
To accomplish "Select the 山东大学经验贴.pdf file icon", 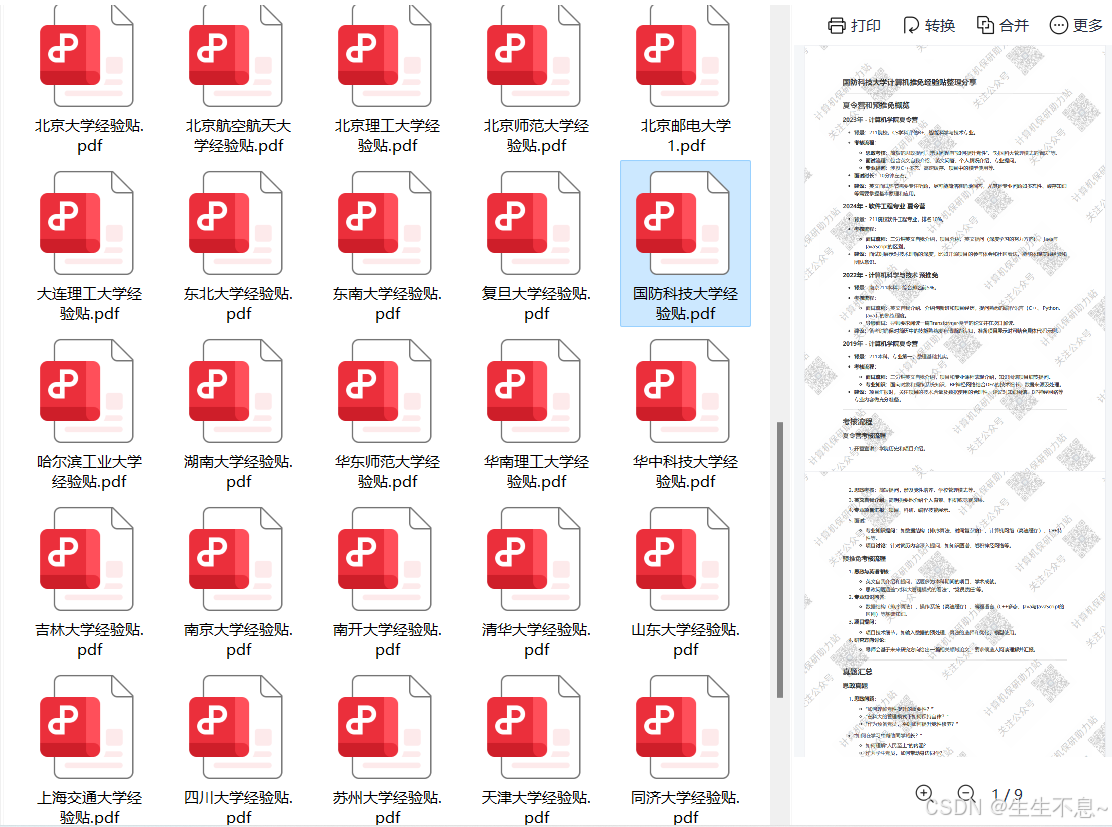I will (682, 559).
